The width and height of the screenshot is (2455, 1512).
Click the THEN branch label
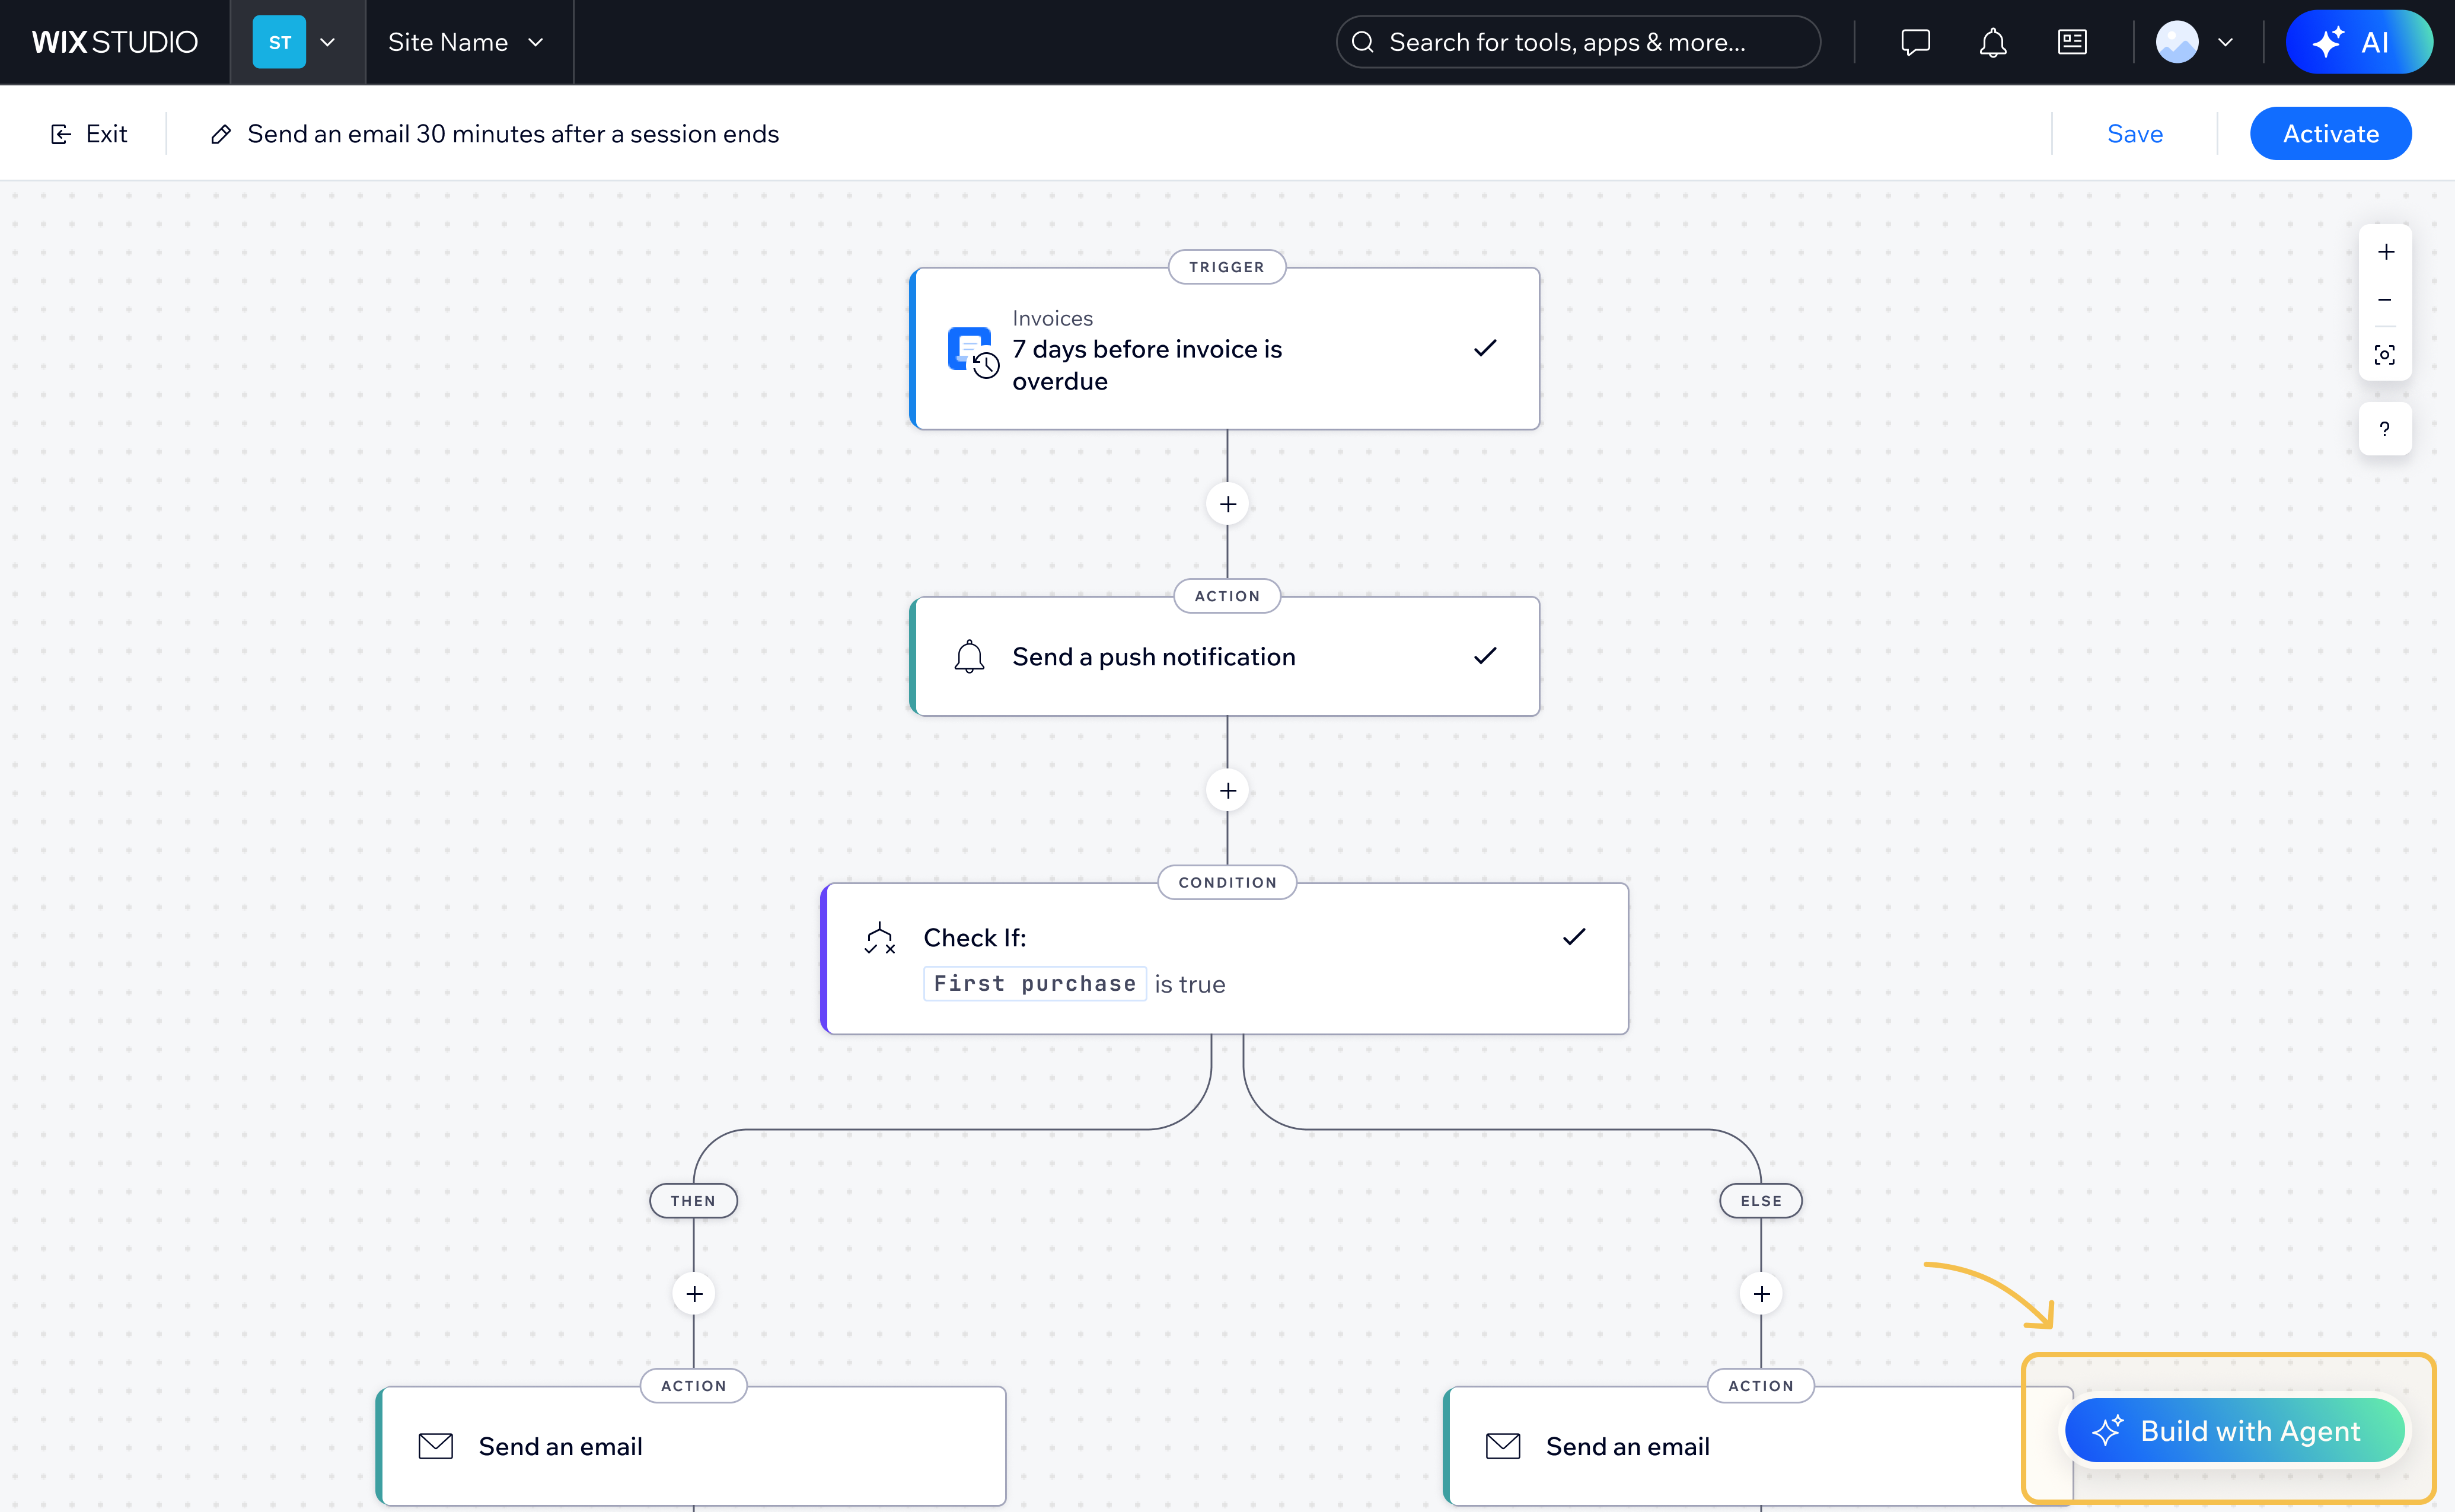pos(693,1201)
